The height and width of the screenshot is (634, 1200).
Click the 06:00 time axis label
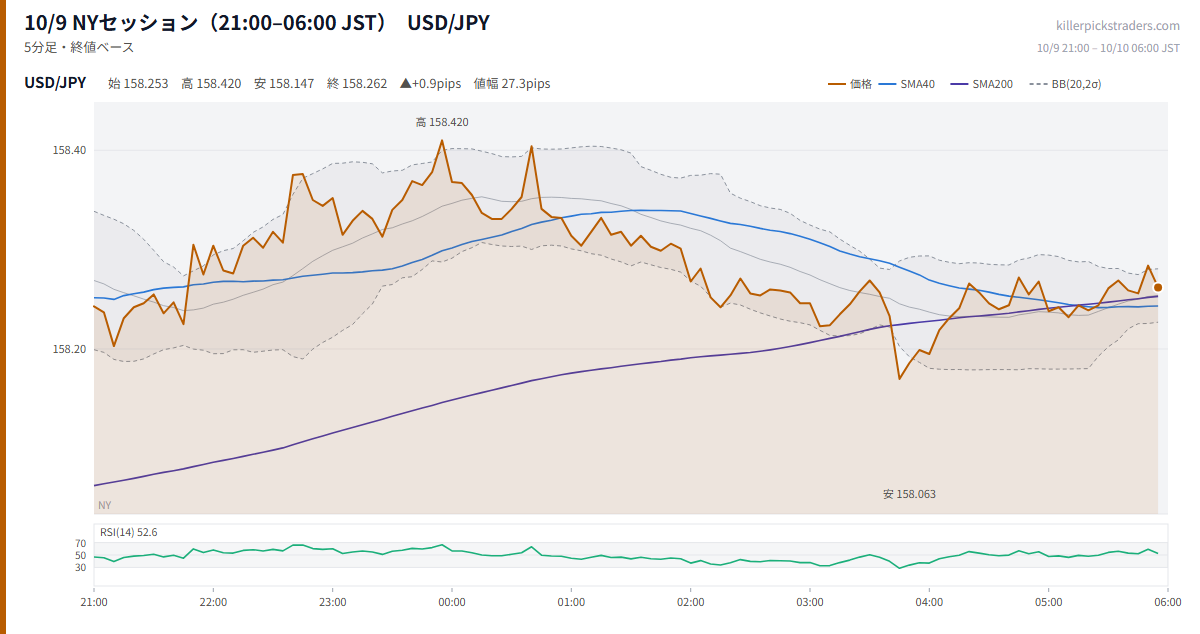pos(1168,602)
